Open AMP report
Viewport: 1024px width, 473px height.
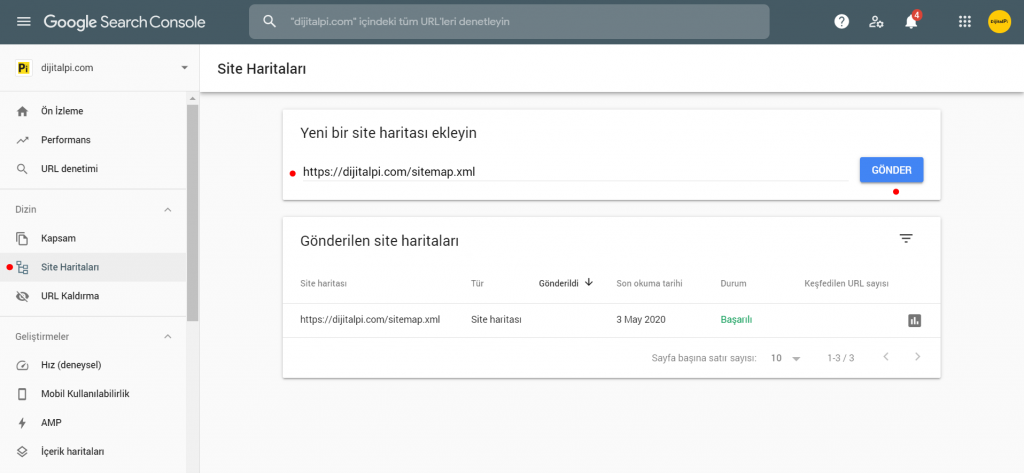[51, 423]
